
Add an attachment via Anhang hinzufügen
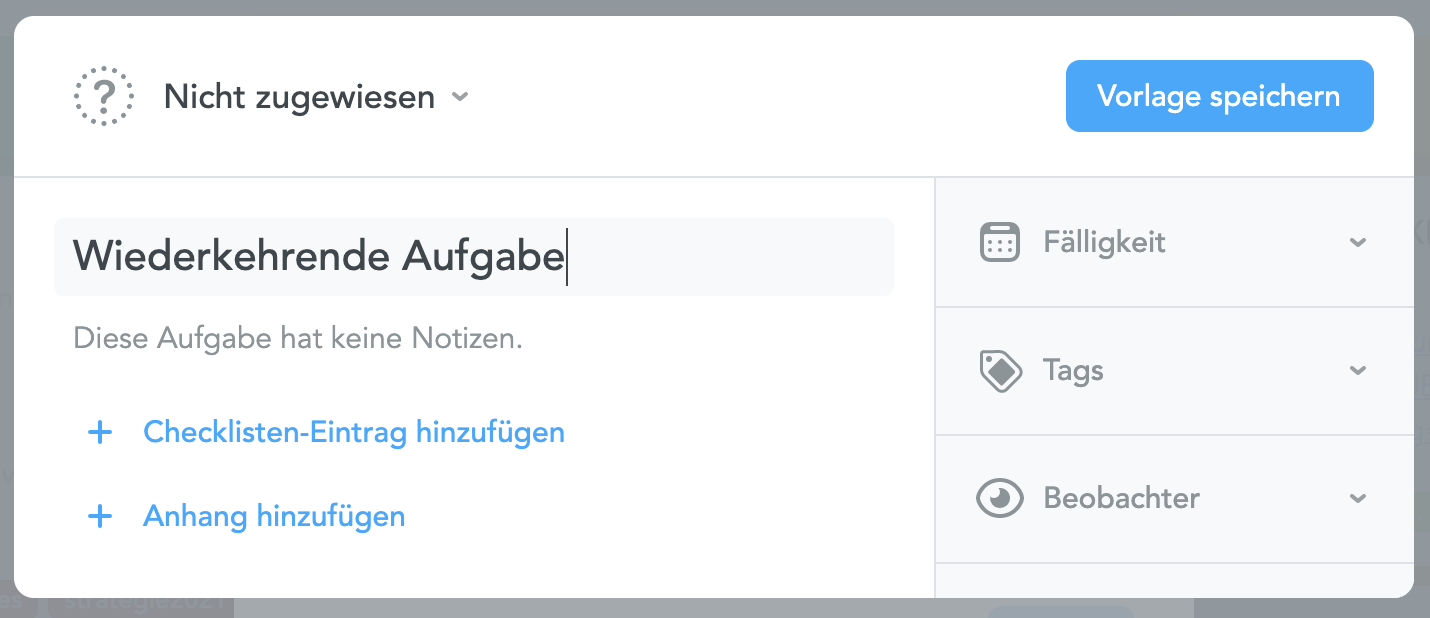(274, 516)
